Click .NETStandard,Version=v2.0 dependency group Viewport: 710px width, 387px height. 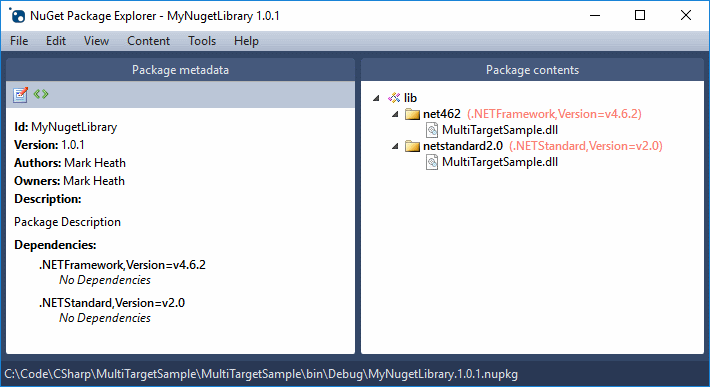coord(112,303)
